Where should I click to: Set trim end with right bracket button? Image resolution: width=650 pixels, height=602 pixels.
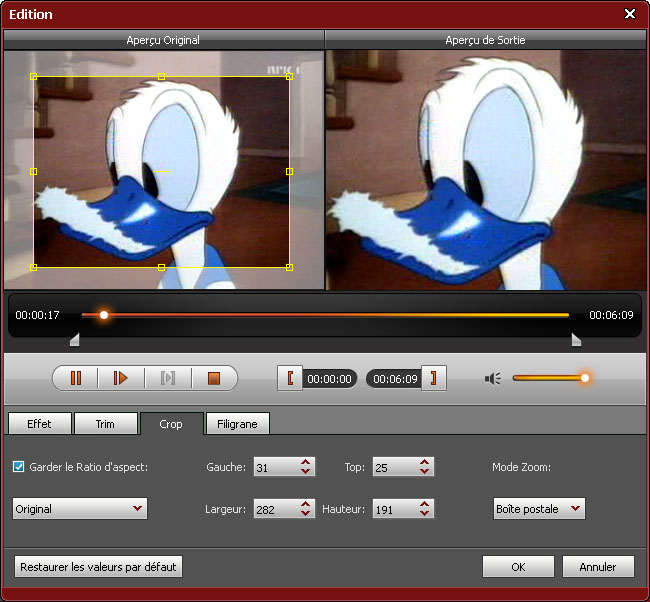(x=434, y=378)
